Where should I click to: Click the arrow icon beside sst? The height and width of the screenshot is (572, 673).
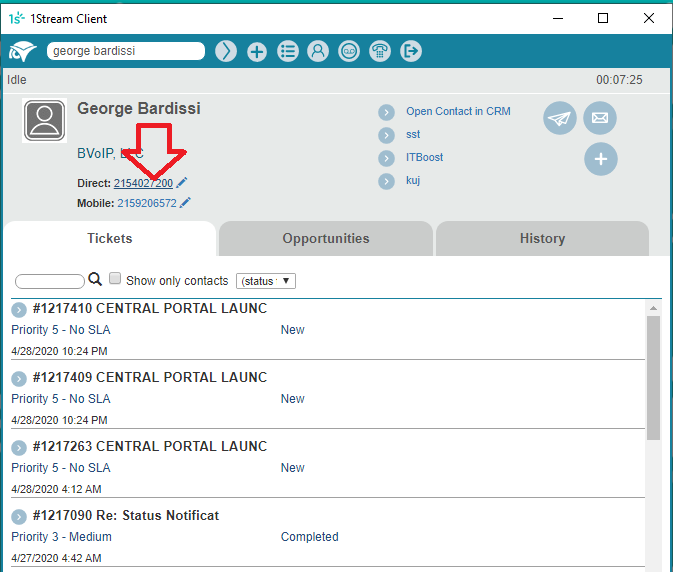[386, 136]
